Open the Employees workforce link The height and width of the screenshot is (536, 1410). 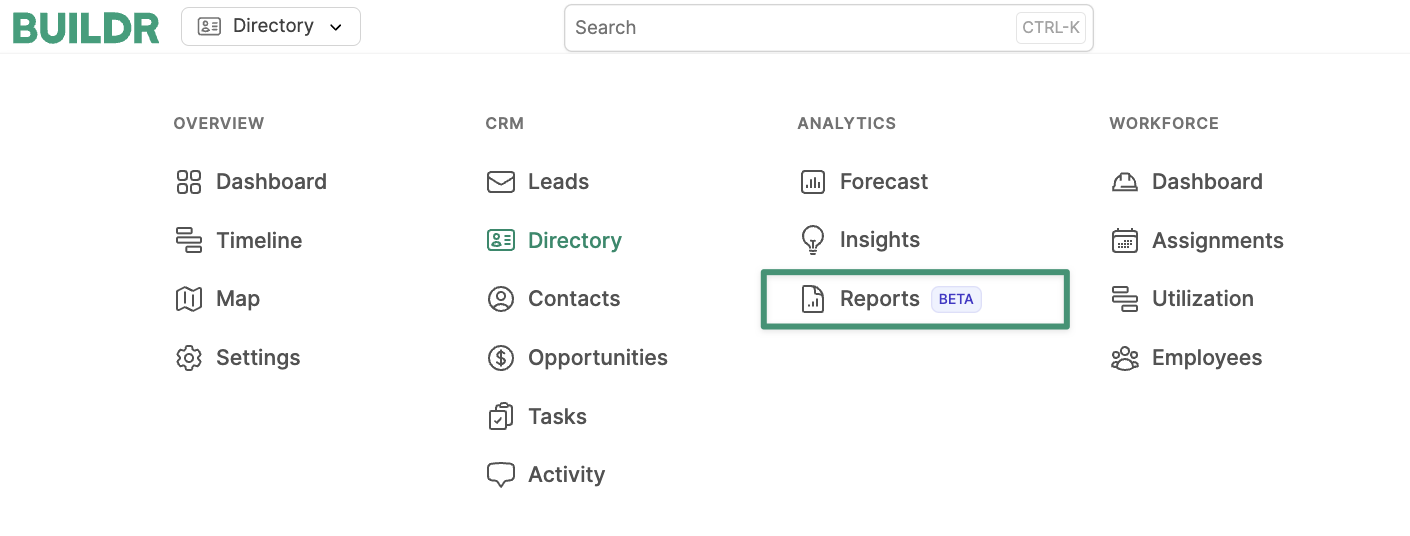[1187, 358]
